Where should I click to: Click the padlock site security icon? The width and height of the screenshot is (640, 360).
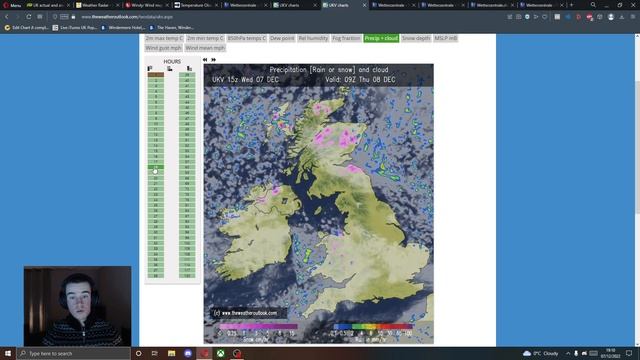pos(73,17)
